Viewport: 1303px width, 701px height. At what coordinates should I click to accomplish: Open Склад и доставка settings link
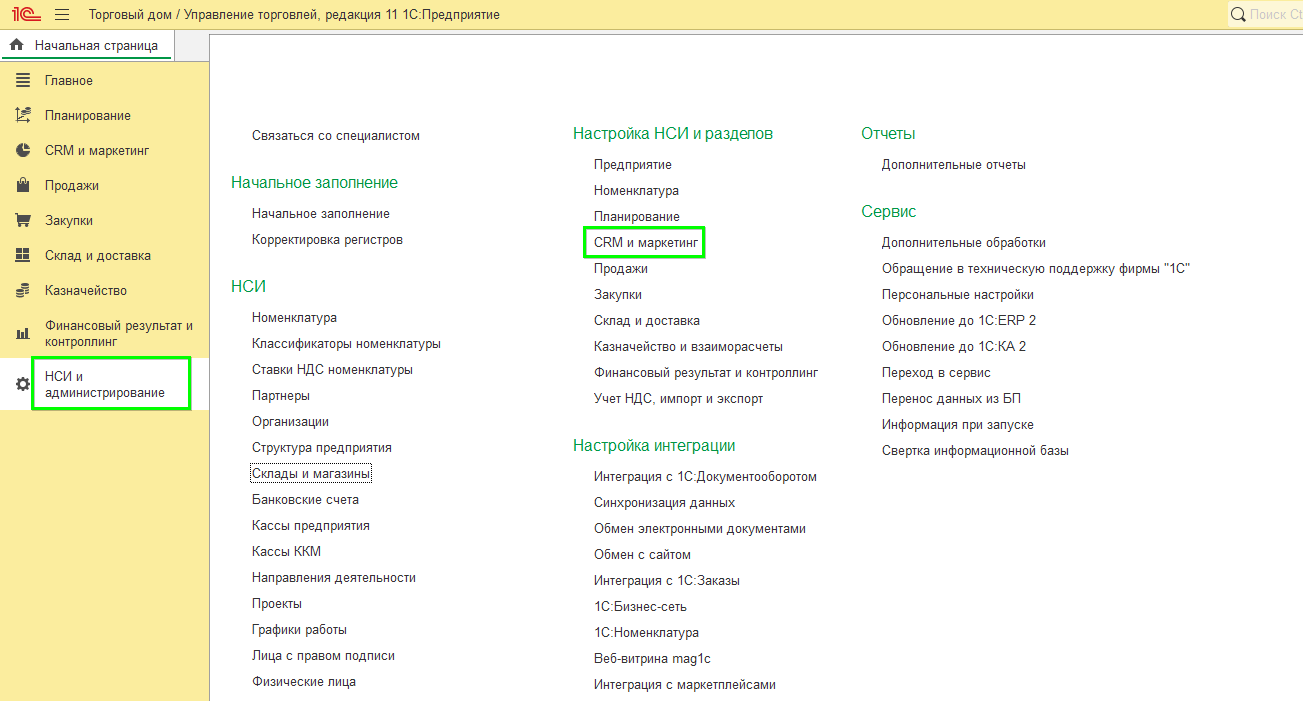(647, 320)
